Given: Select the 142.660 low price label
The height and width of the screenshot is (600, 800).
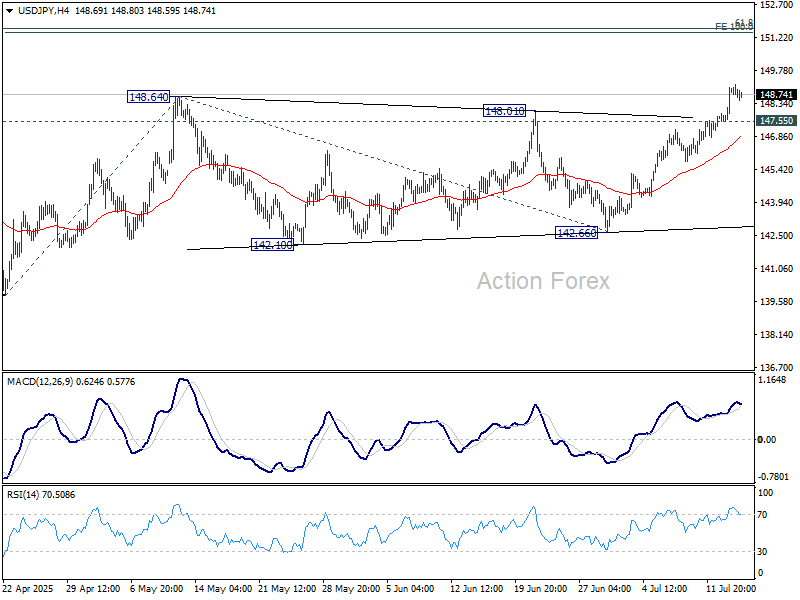Looking at the screenshot, I should click(576, 232).
